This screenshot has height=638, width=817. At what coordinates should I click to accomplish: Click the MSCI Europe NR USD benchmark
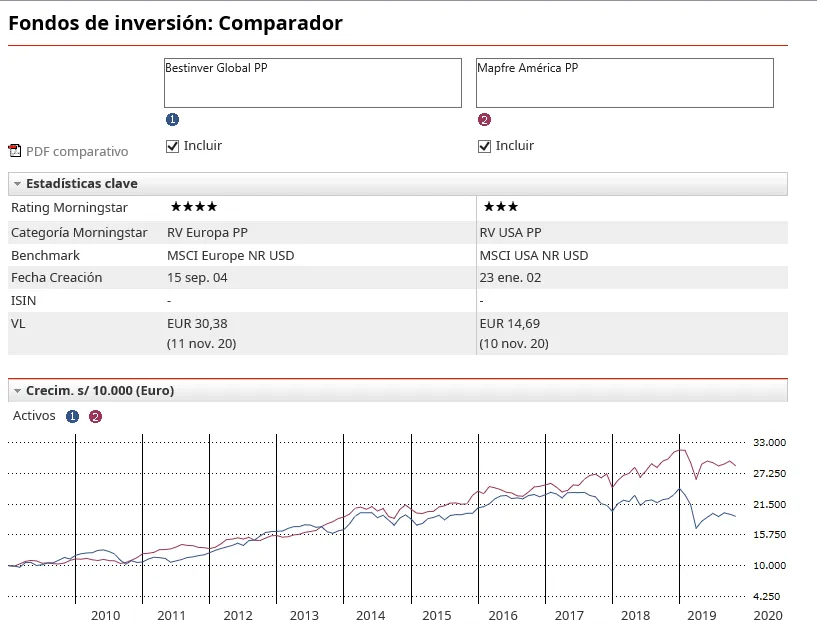pos(230,255)
